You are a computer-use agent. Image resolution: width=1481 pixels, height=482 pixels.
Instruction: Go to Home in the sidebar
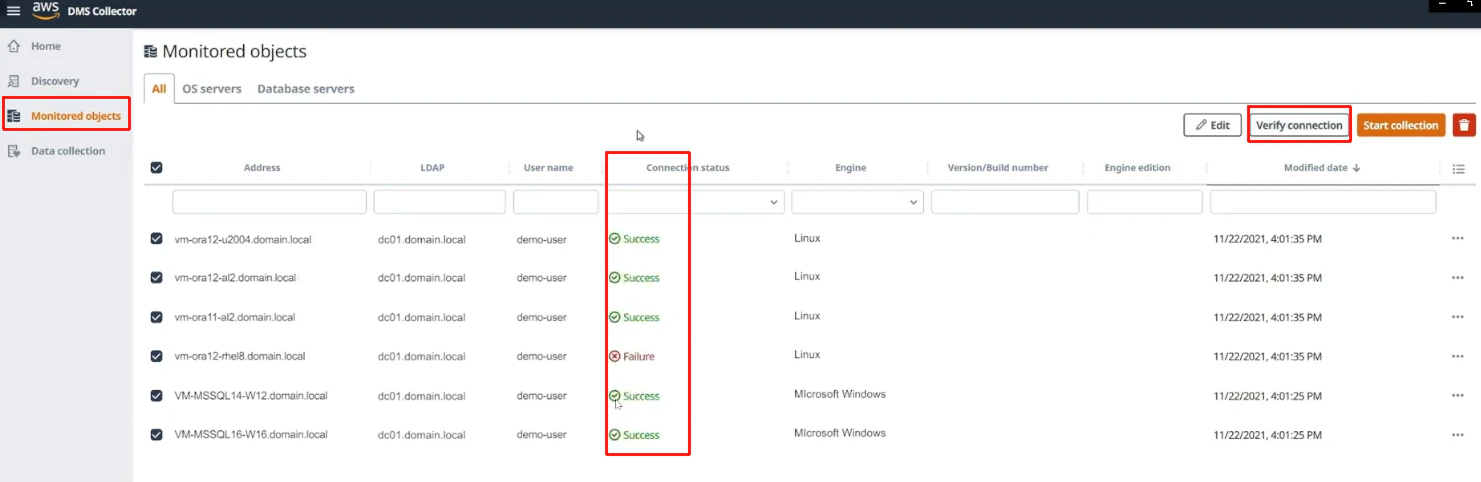[46, 46]
